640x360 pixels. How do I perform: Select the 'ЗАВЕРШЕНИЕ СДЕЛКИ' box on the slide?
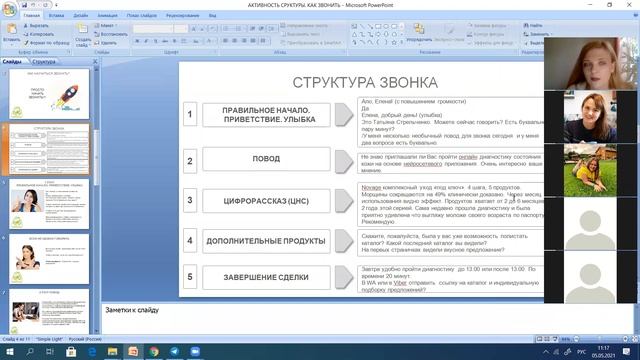[x=266, y=277]
